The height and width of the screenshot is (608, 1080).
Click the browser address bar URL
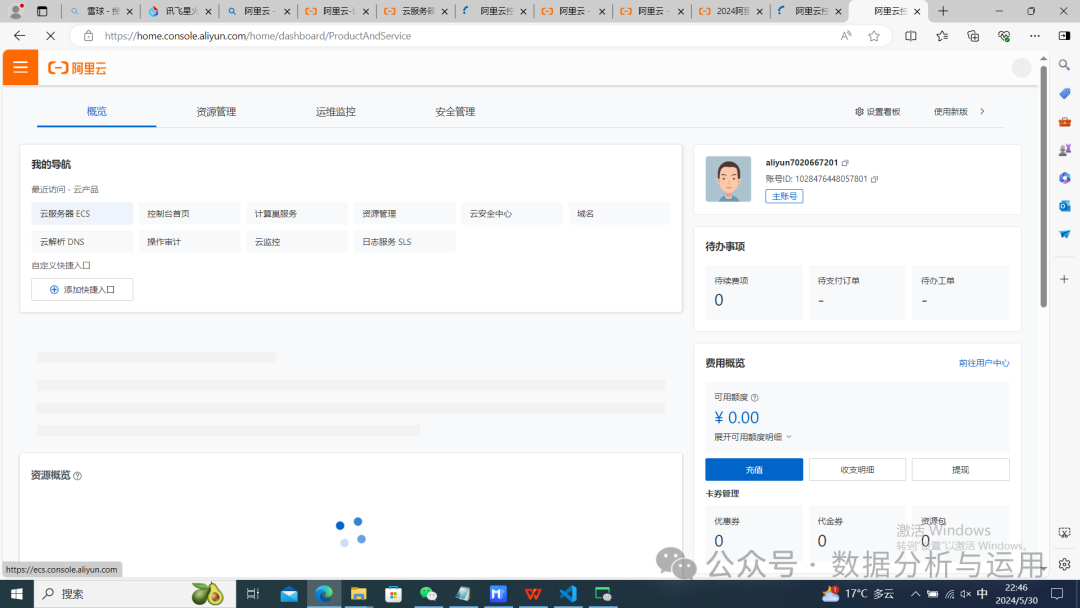(258, 36)
